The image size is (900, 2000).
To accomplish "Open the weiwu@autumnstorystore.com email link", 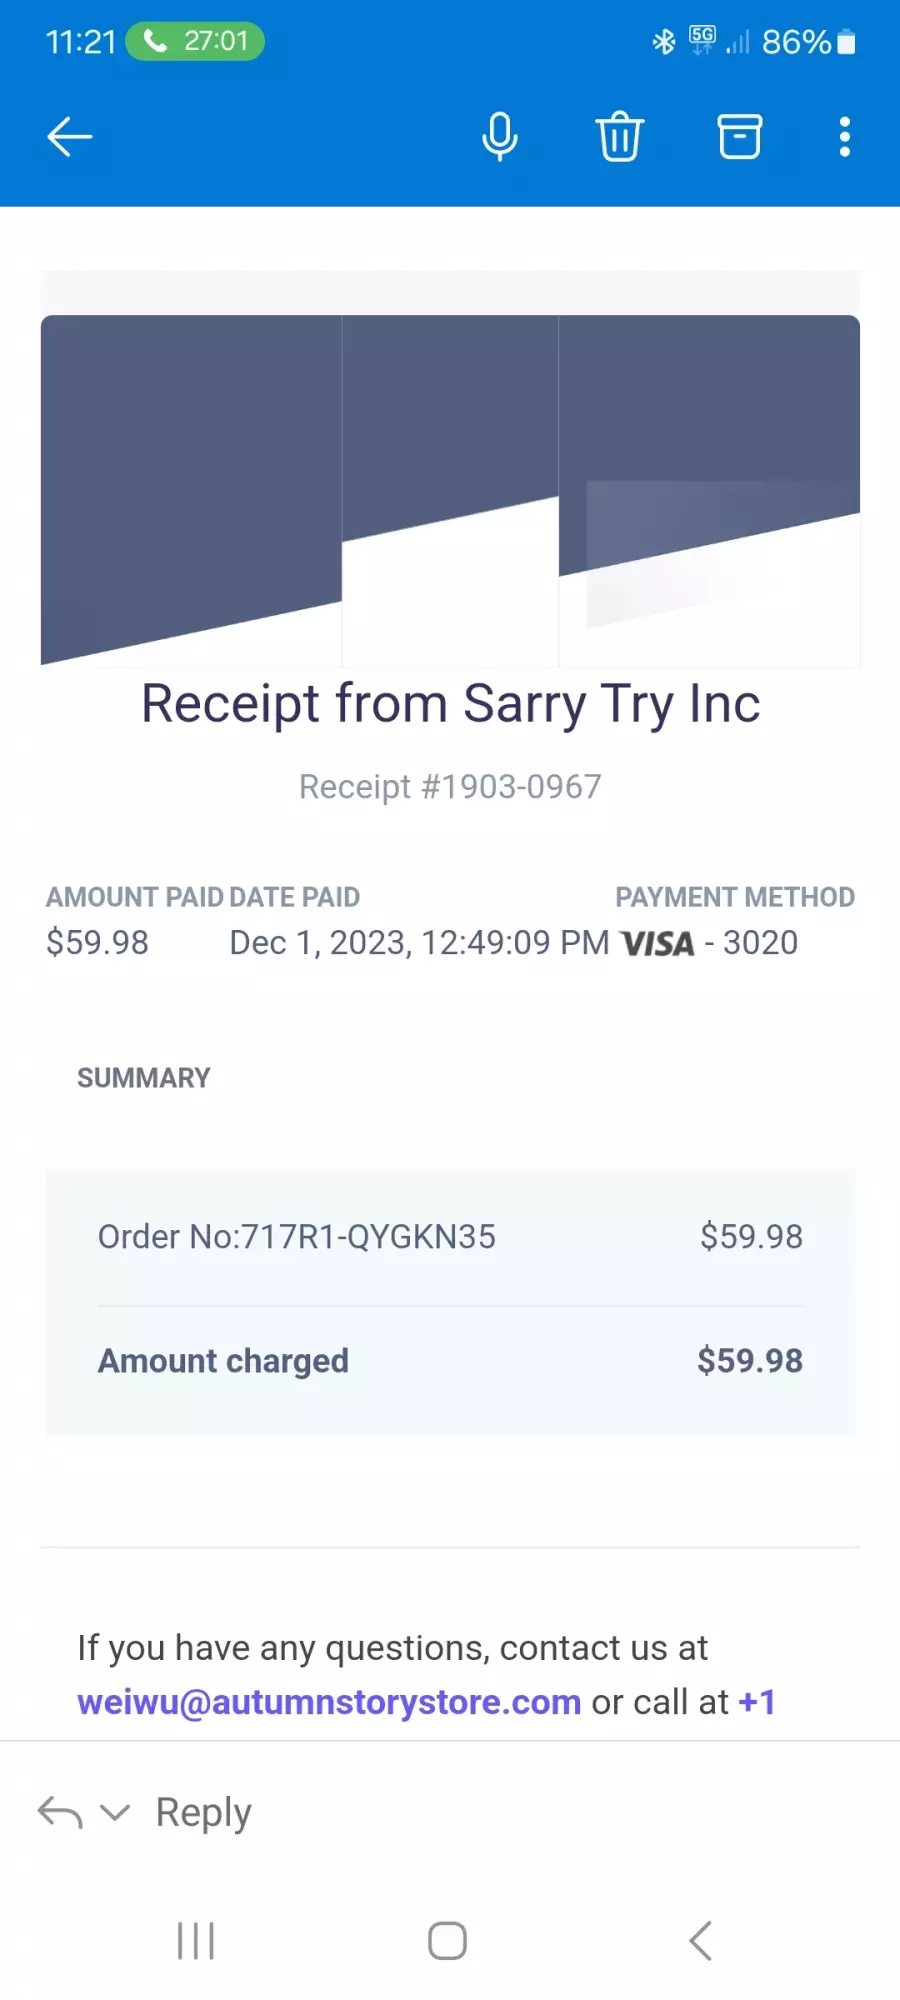I will (329, 1702).
